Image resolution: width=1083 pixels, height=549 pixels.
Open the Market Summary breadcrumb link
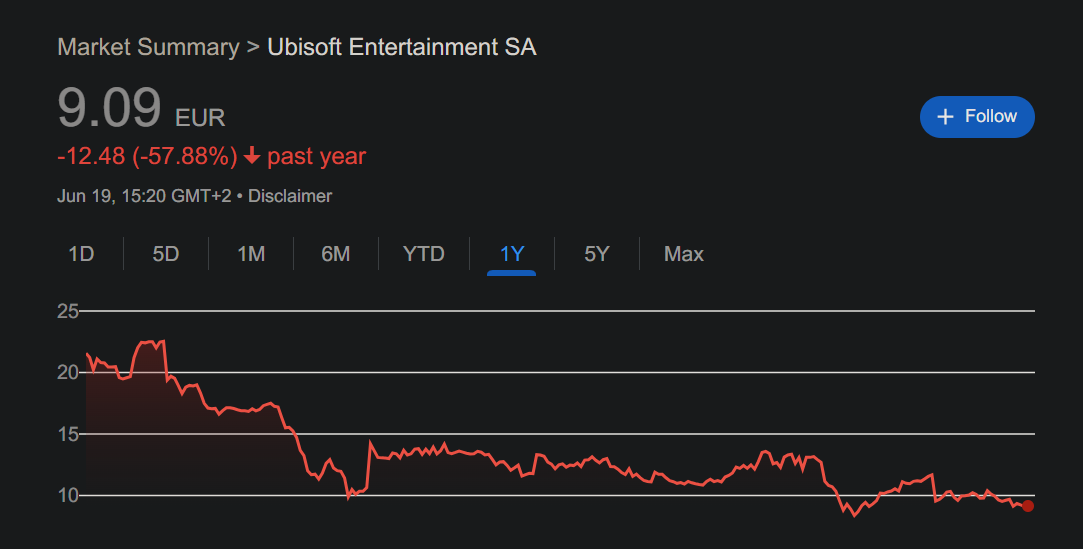point(148,47)
